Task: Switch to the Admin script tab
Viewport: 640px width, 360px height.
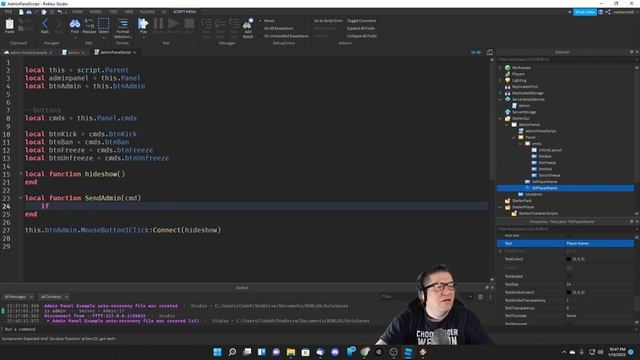Action: [73, 53]
